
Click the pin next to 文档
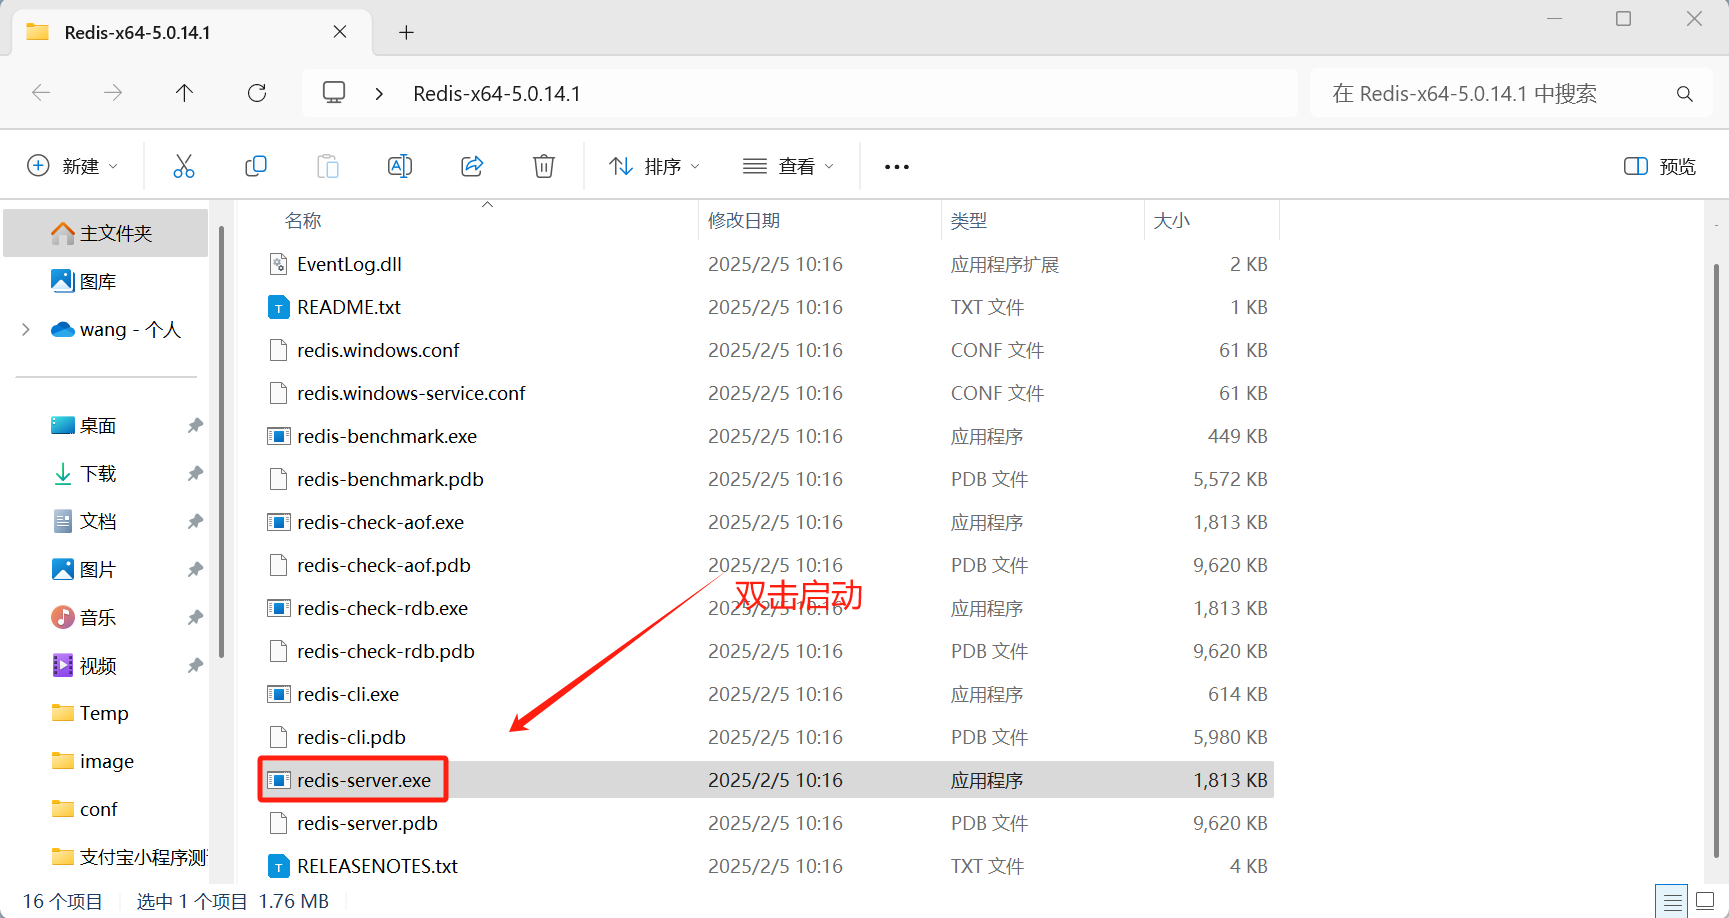pyautogui.click(x=195, y=521)
